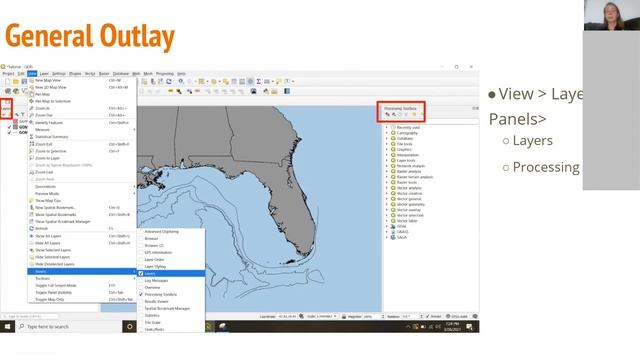This screenshot has width=640, height=360.
Task: Open the Raster menu
Action: click(x=104, y=73)
